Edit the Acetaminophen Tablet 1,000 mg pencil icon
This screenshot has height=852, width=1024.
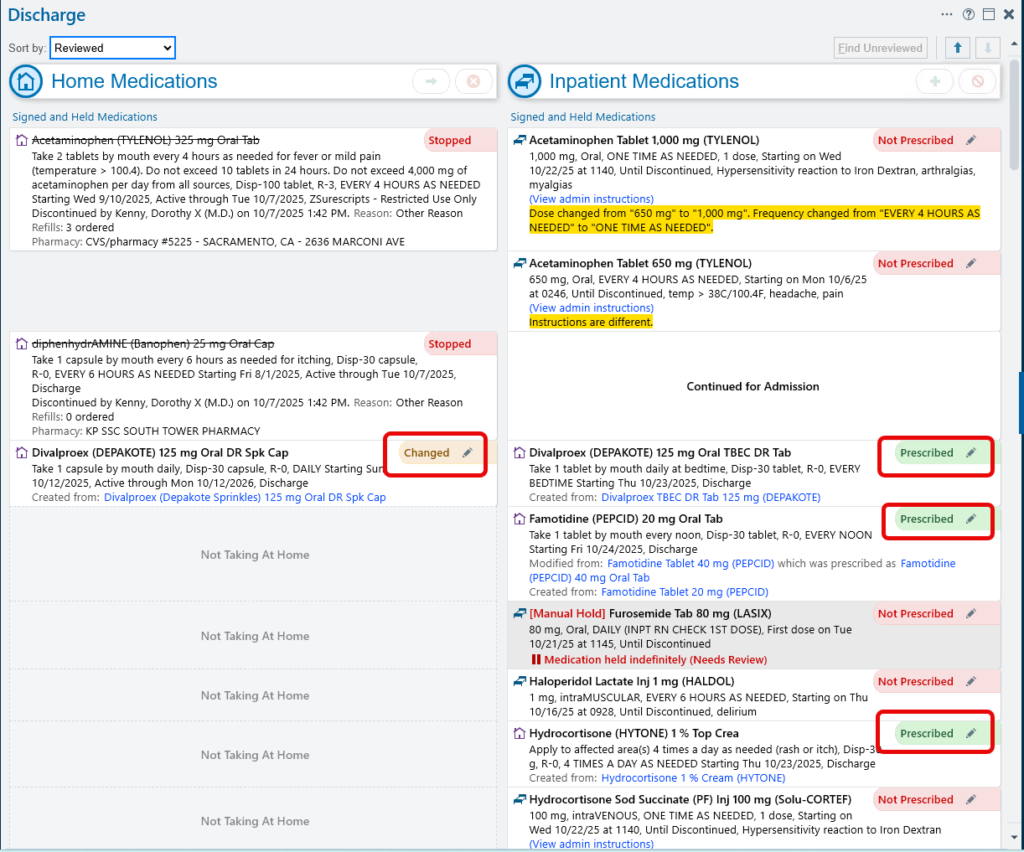[x=970, y=141]
